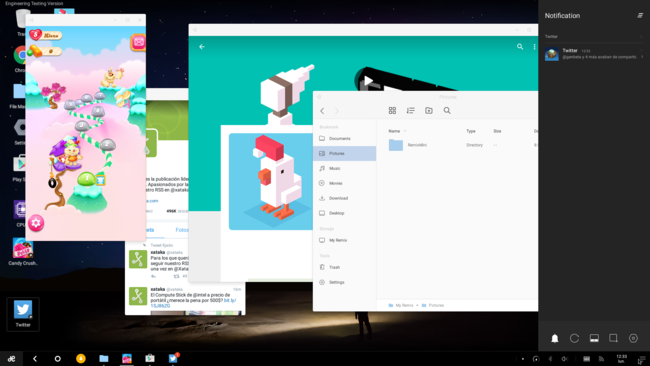Image resolution: width=650 pixels, height=366 pixels.
Task: Select Pictures in File Manager sidebar
Action: (344, 153)
